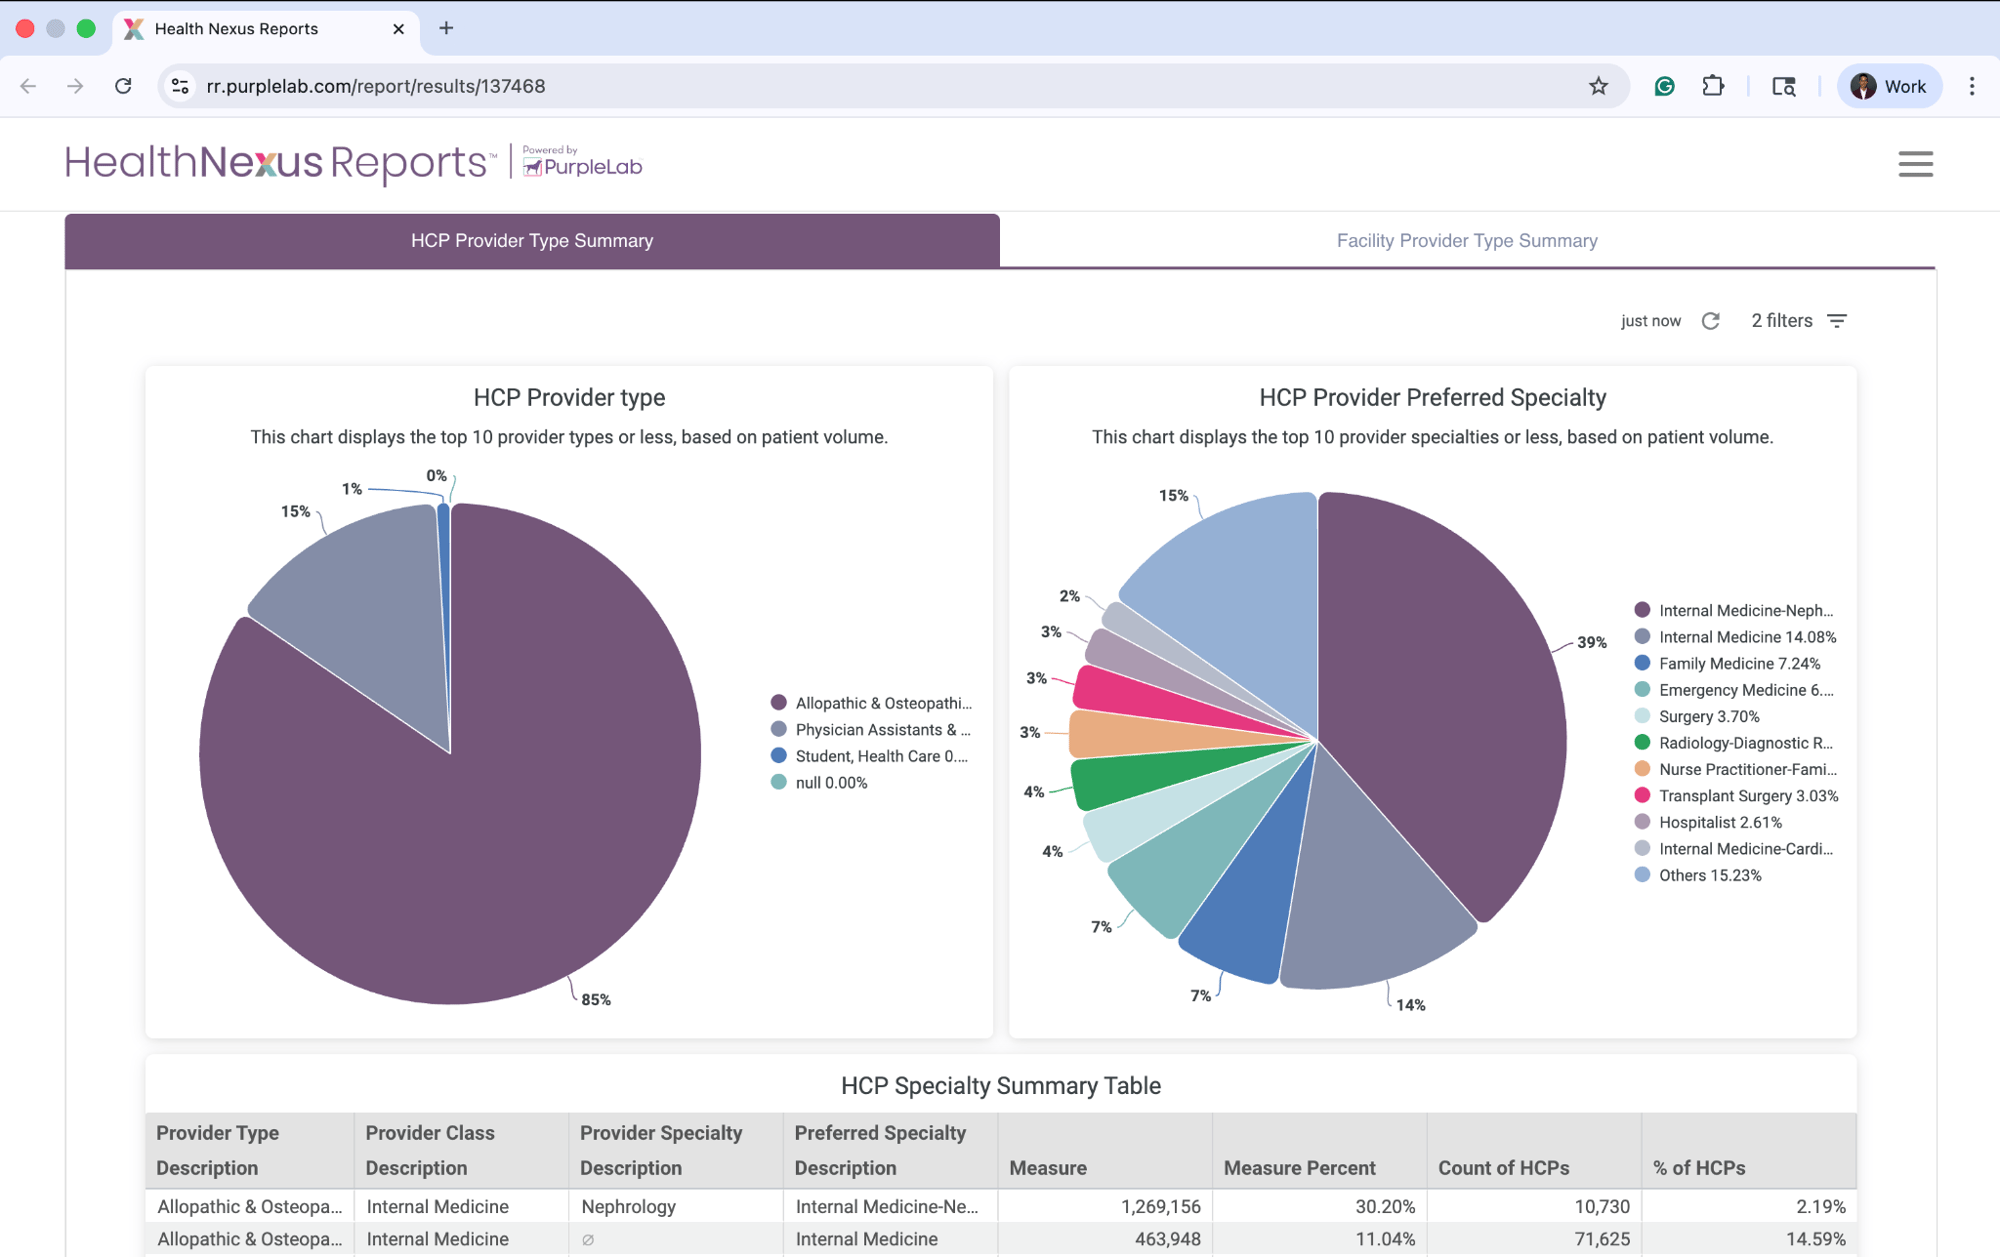Image resolution: width=2000 pixels, height=1257 pixels.
Task: Click the Grammarly extension icon
Action: click(x=1664, y=86)
